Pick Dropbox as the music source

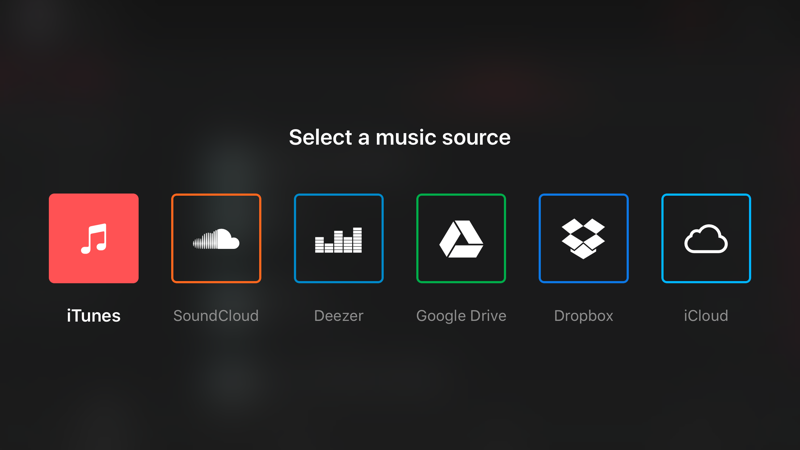point(583,239)
